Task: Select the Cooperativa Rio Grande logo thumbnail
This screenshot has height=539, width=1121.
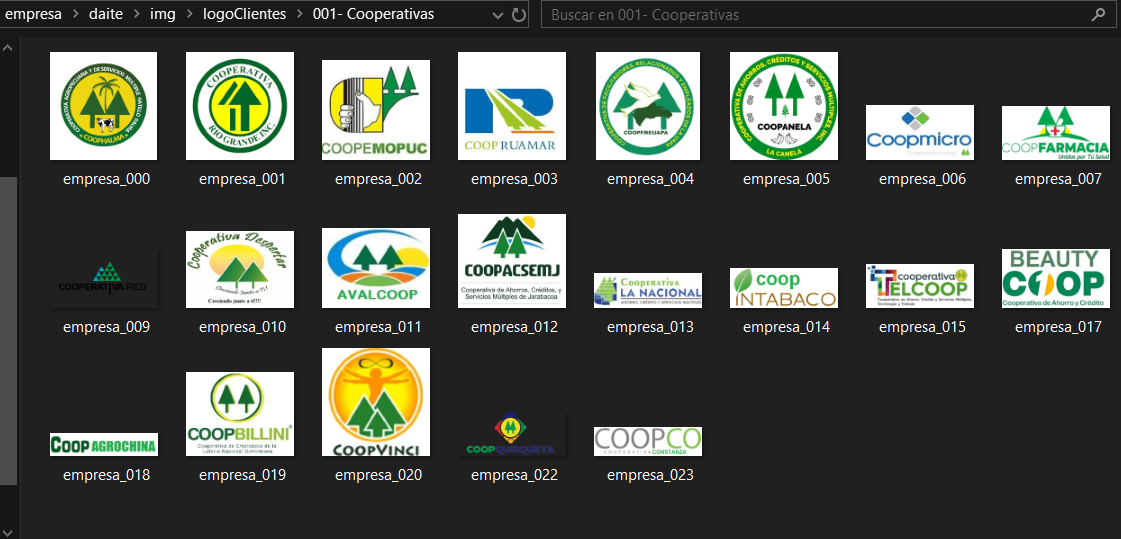Action: 239,106
